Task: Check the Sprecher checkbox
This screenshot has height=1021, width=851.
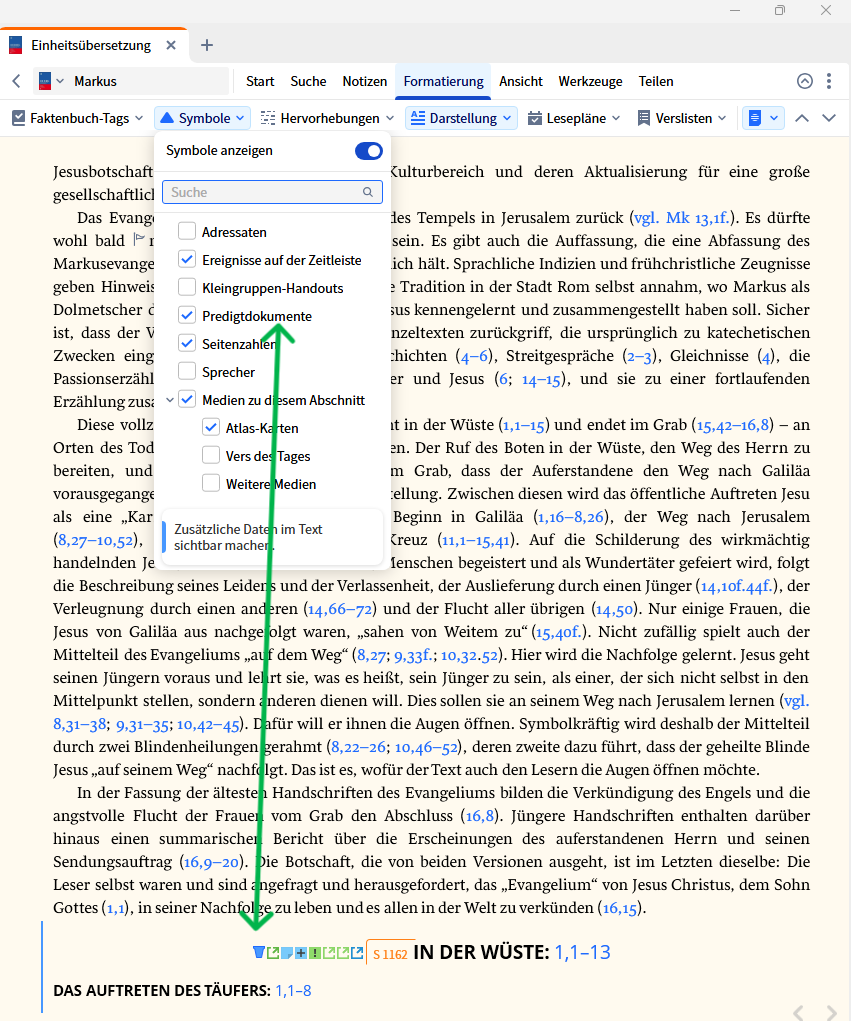Action: pos(187,371)
